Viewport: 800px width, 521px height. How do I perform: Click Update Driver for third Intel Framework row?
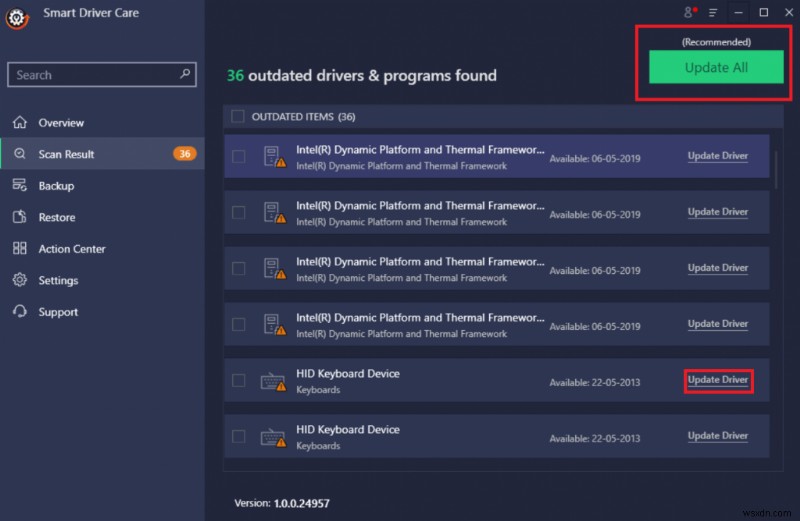(x=717, y=268)
